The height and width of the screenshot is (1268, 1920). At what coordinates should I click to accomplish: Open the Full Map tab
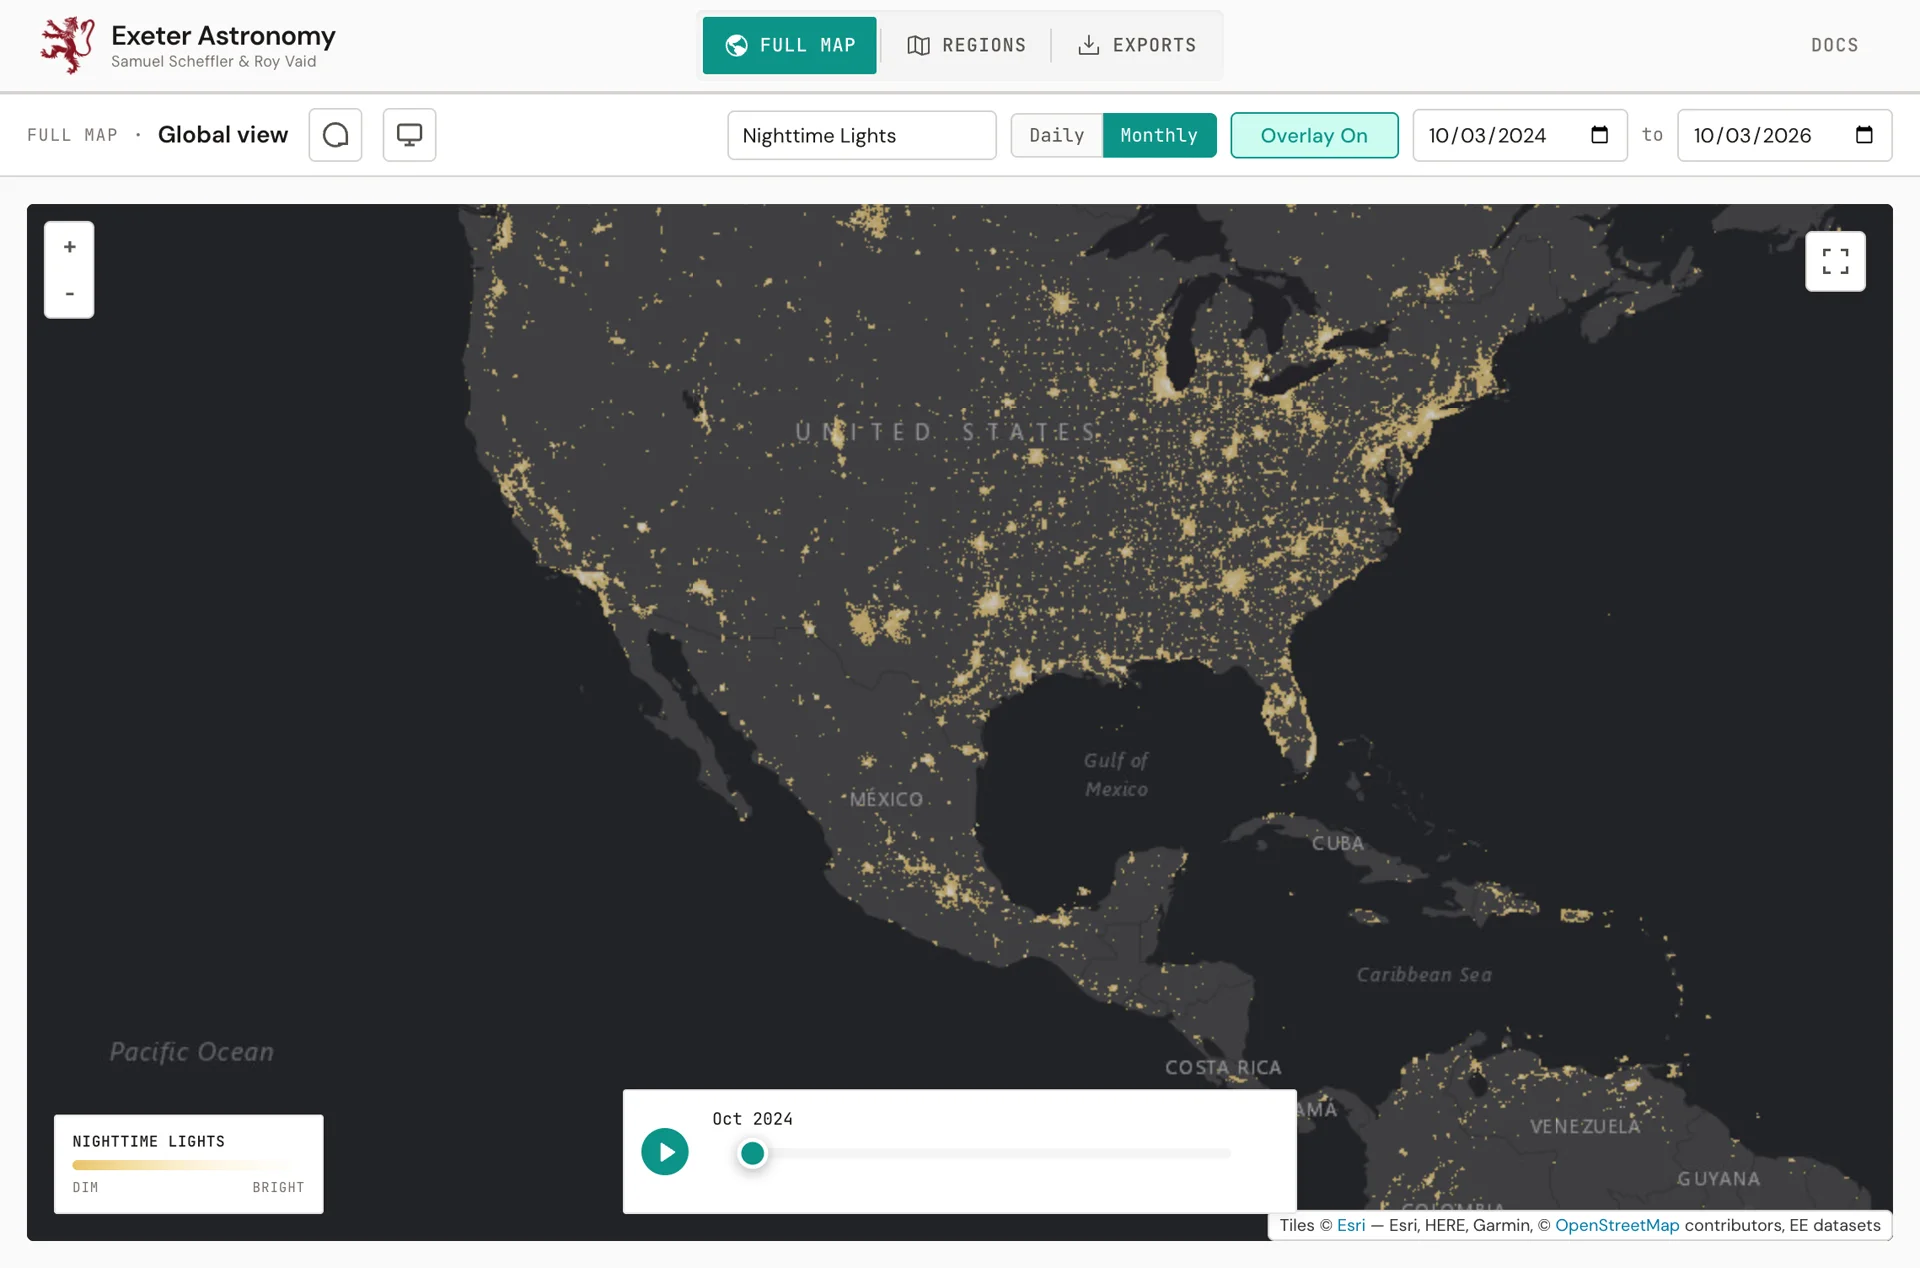789,45
